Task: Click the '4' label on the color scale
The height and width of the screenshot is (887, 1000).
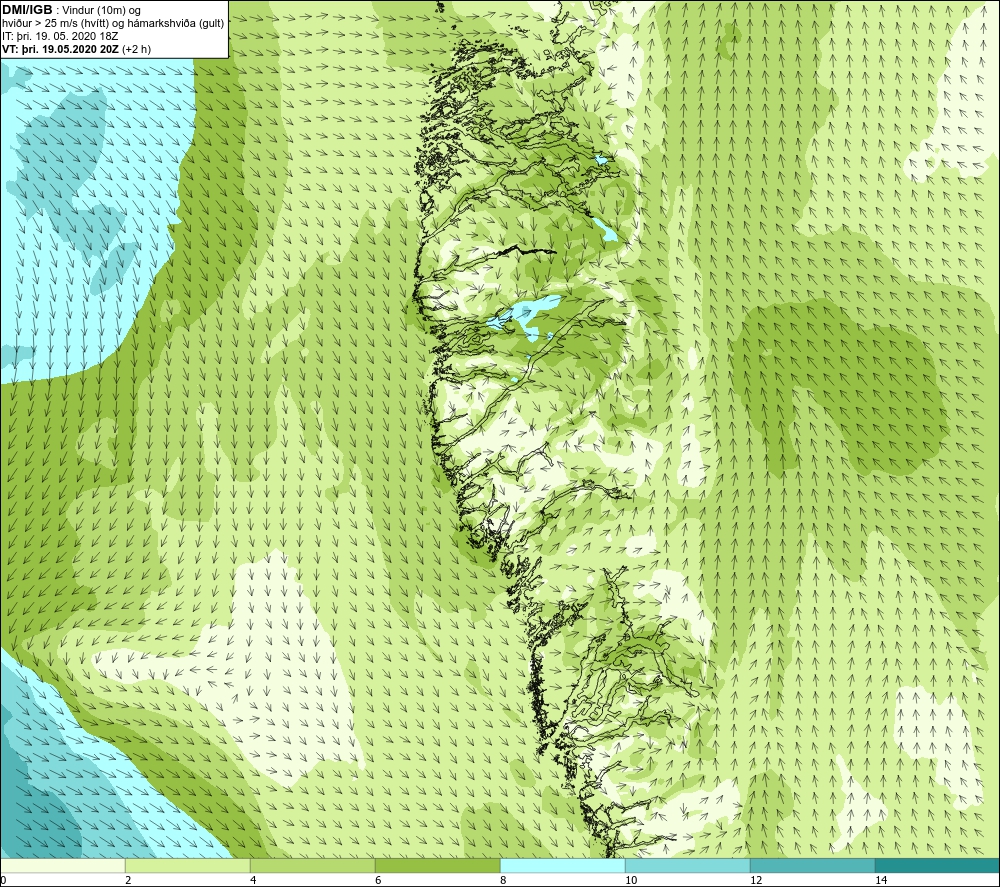Action: pyautogui.click(x=253, y=880)
